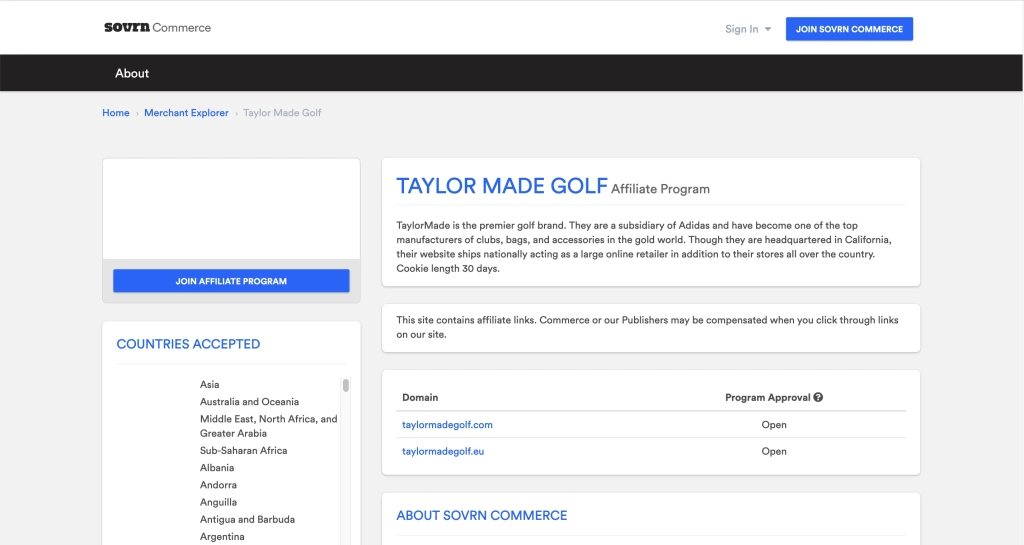1024x545 pixels.
Task: Open the About menu item
Action: pyautogui.click(x=132, y=73)
